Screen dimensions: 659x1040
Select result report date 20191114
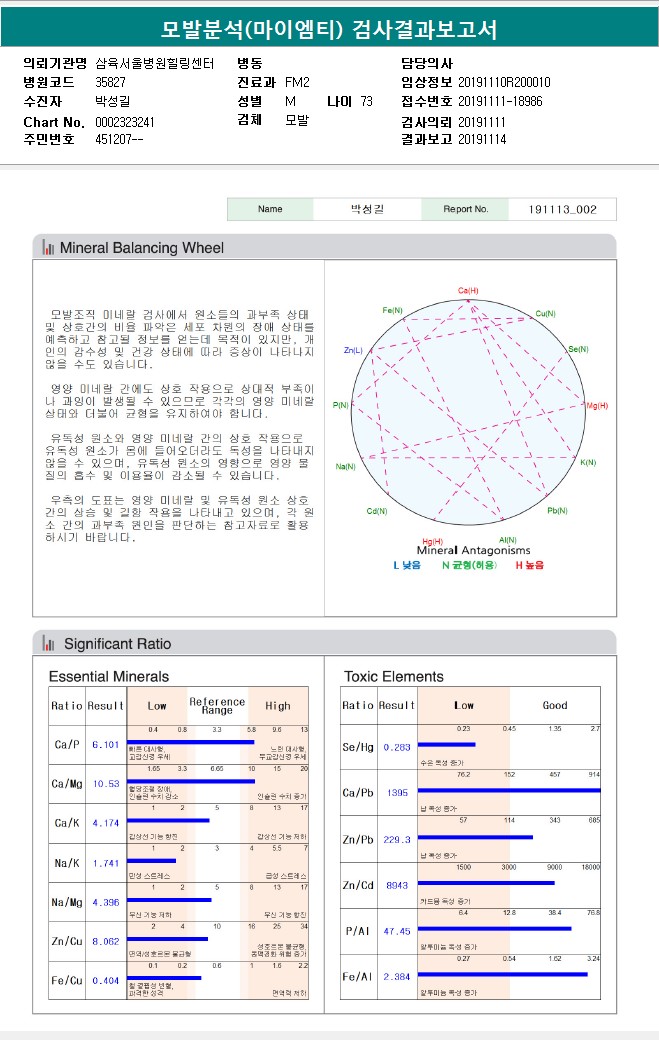click(x=482, y=139)
